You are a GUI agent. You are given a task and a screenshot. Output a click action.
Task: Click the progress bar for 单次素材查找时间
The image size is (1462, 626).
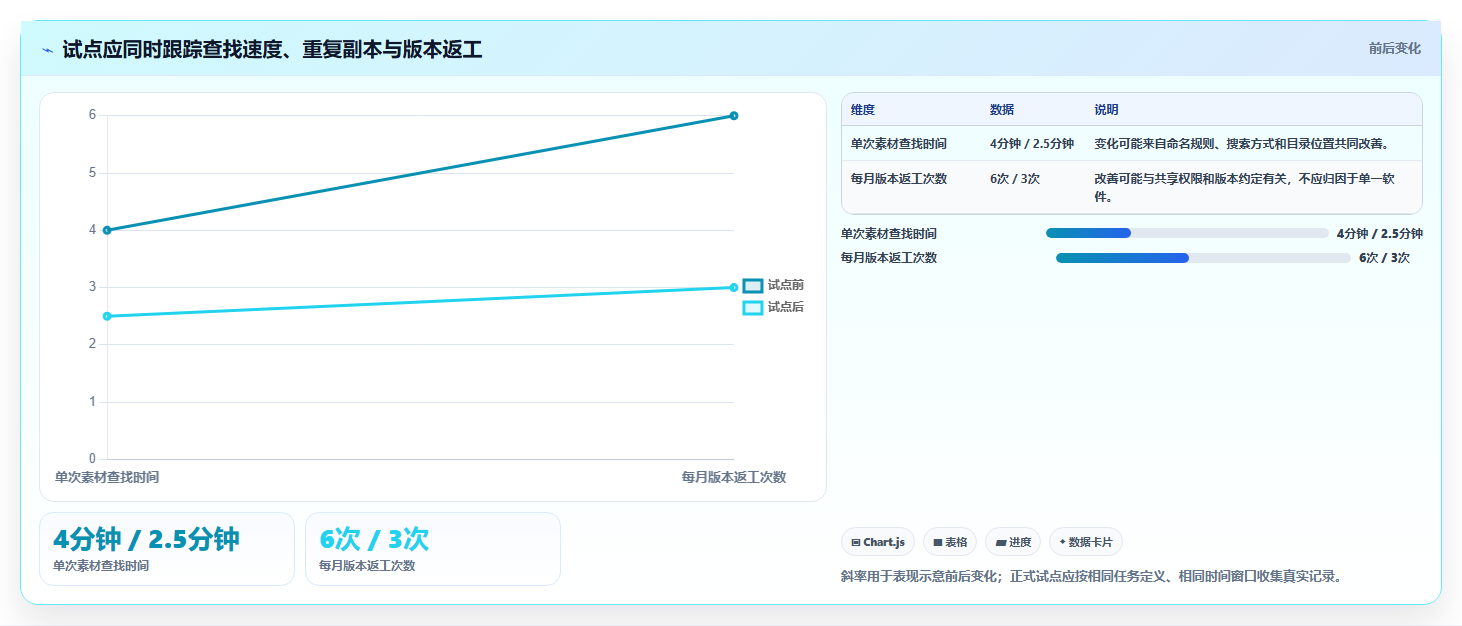click(x=1187, y=233)
